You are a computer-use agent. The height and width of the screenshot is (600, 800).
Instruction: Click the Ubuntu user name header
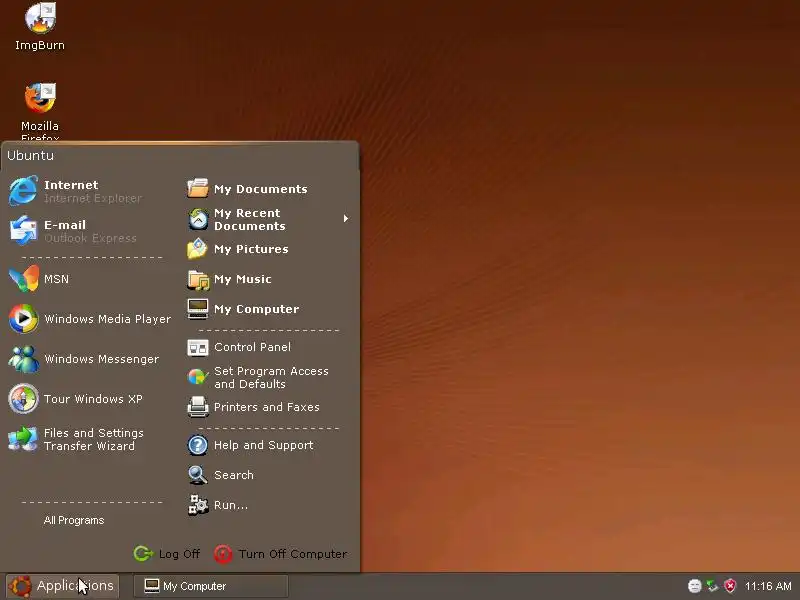tap(31, 156)
